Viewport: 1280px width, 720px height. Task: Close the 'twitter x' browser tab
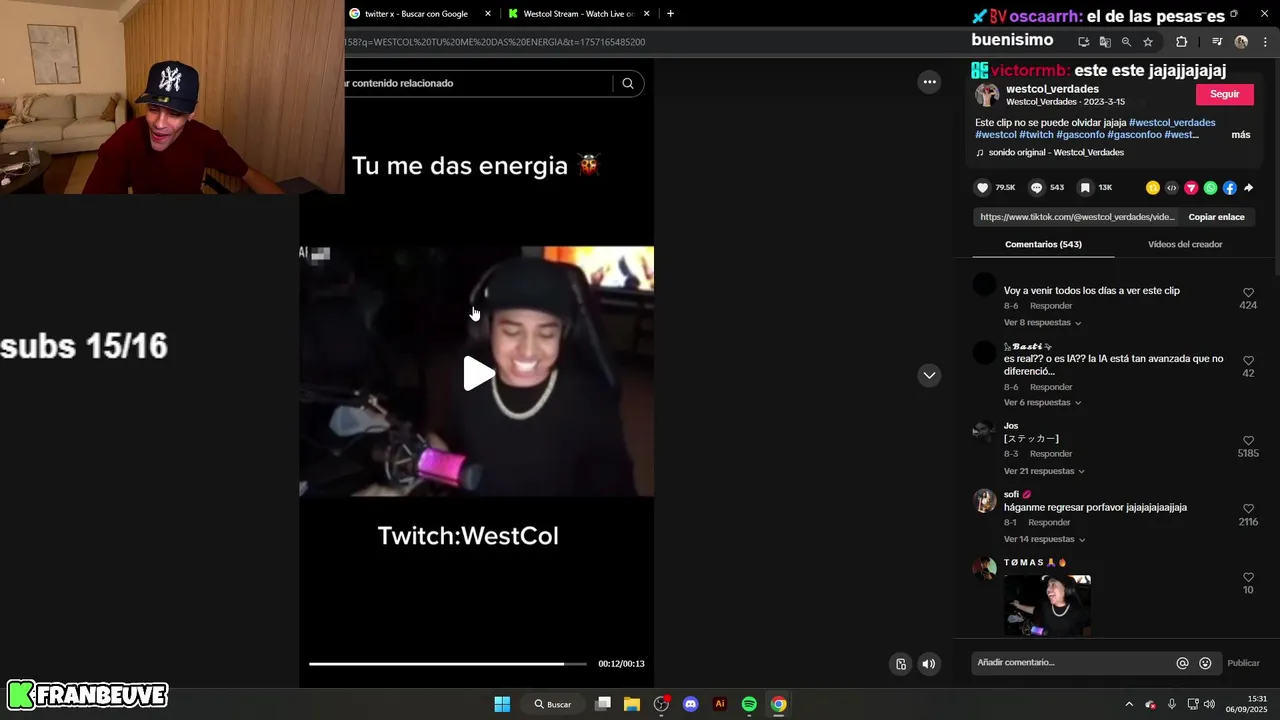488,14
